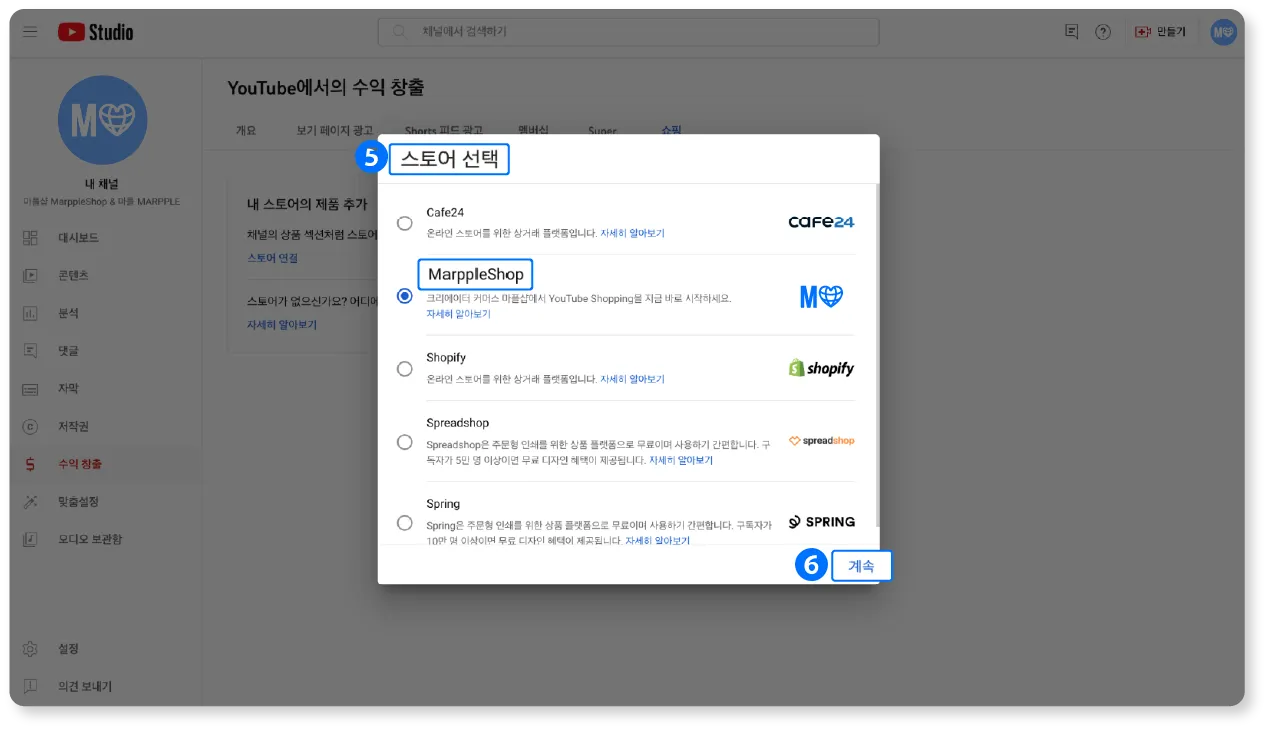Open 분석 in the sidebar

tap(68, 313)
